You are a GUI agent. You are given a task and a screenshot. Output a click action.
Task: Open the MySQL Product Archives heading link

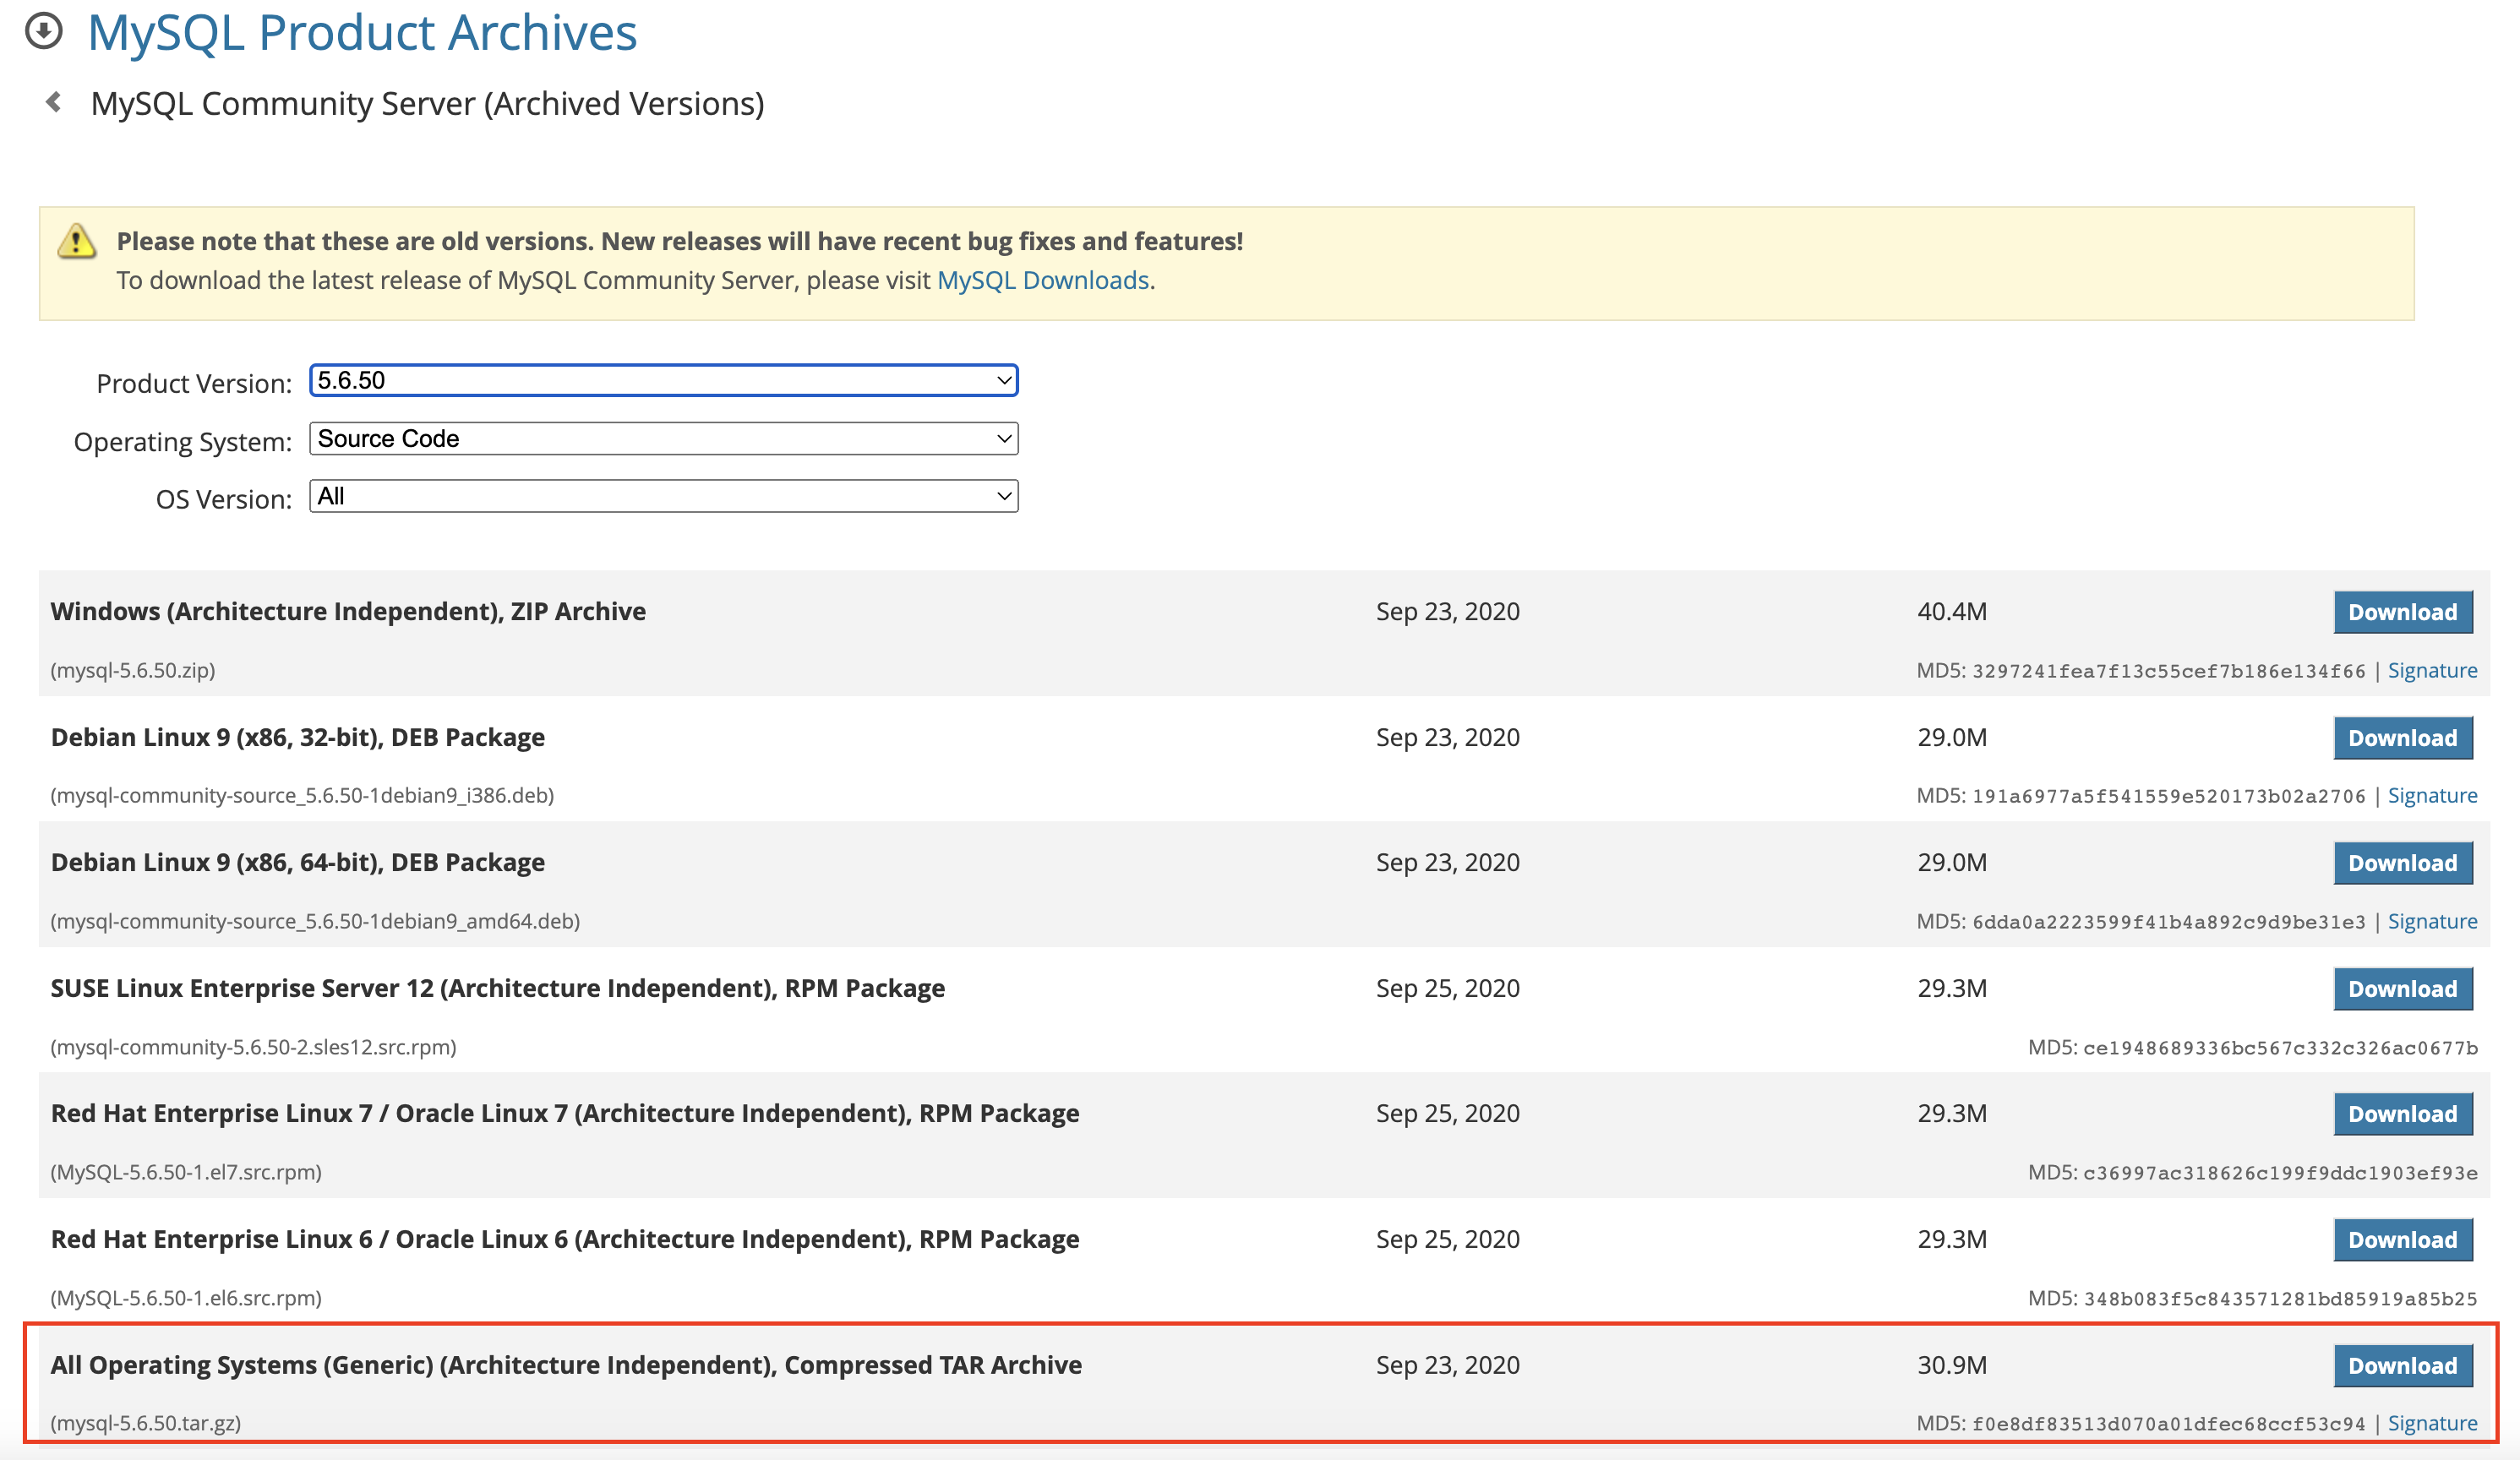(362, 32)
